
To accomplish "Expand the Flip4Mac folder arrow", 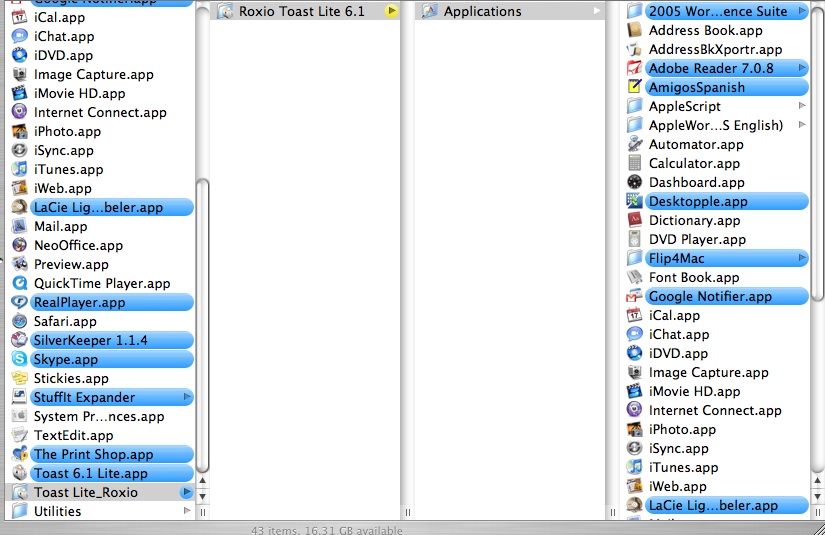I will [802, 258].
